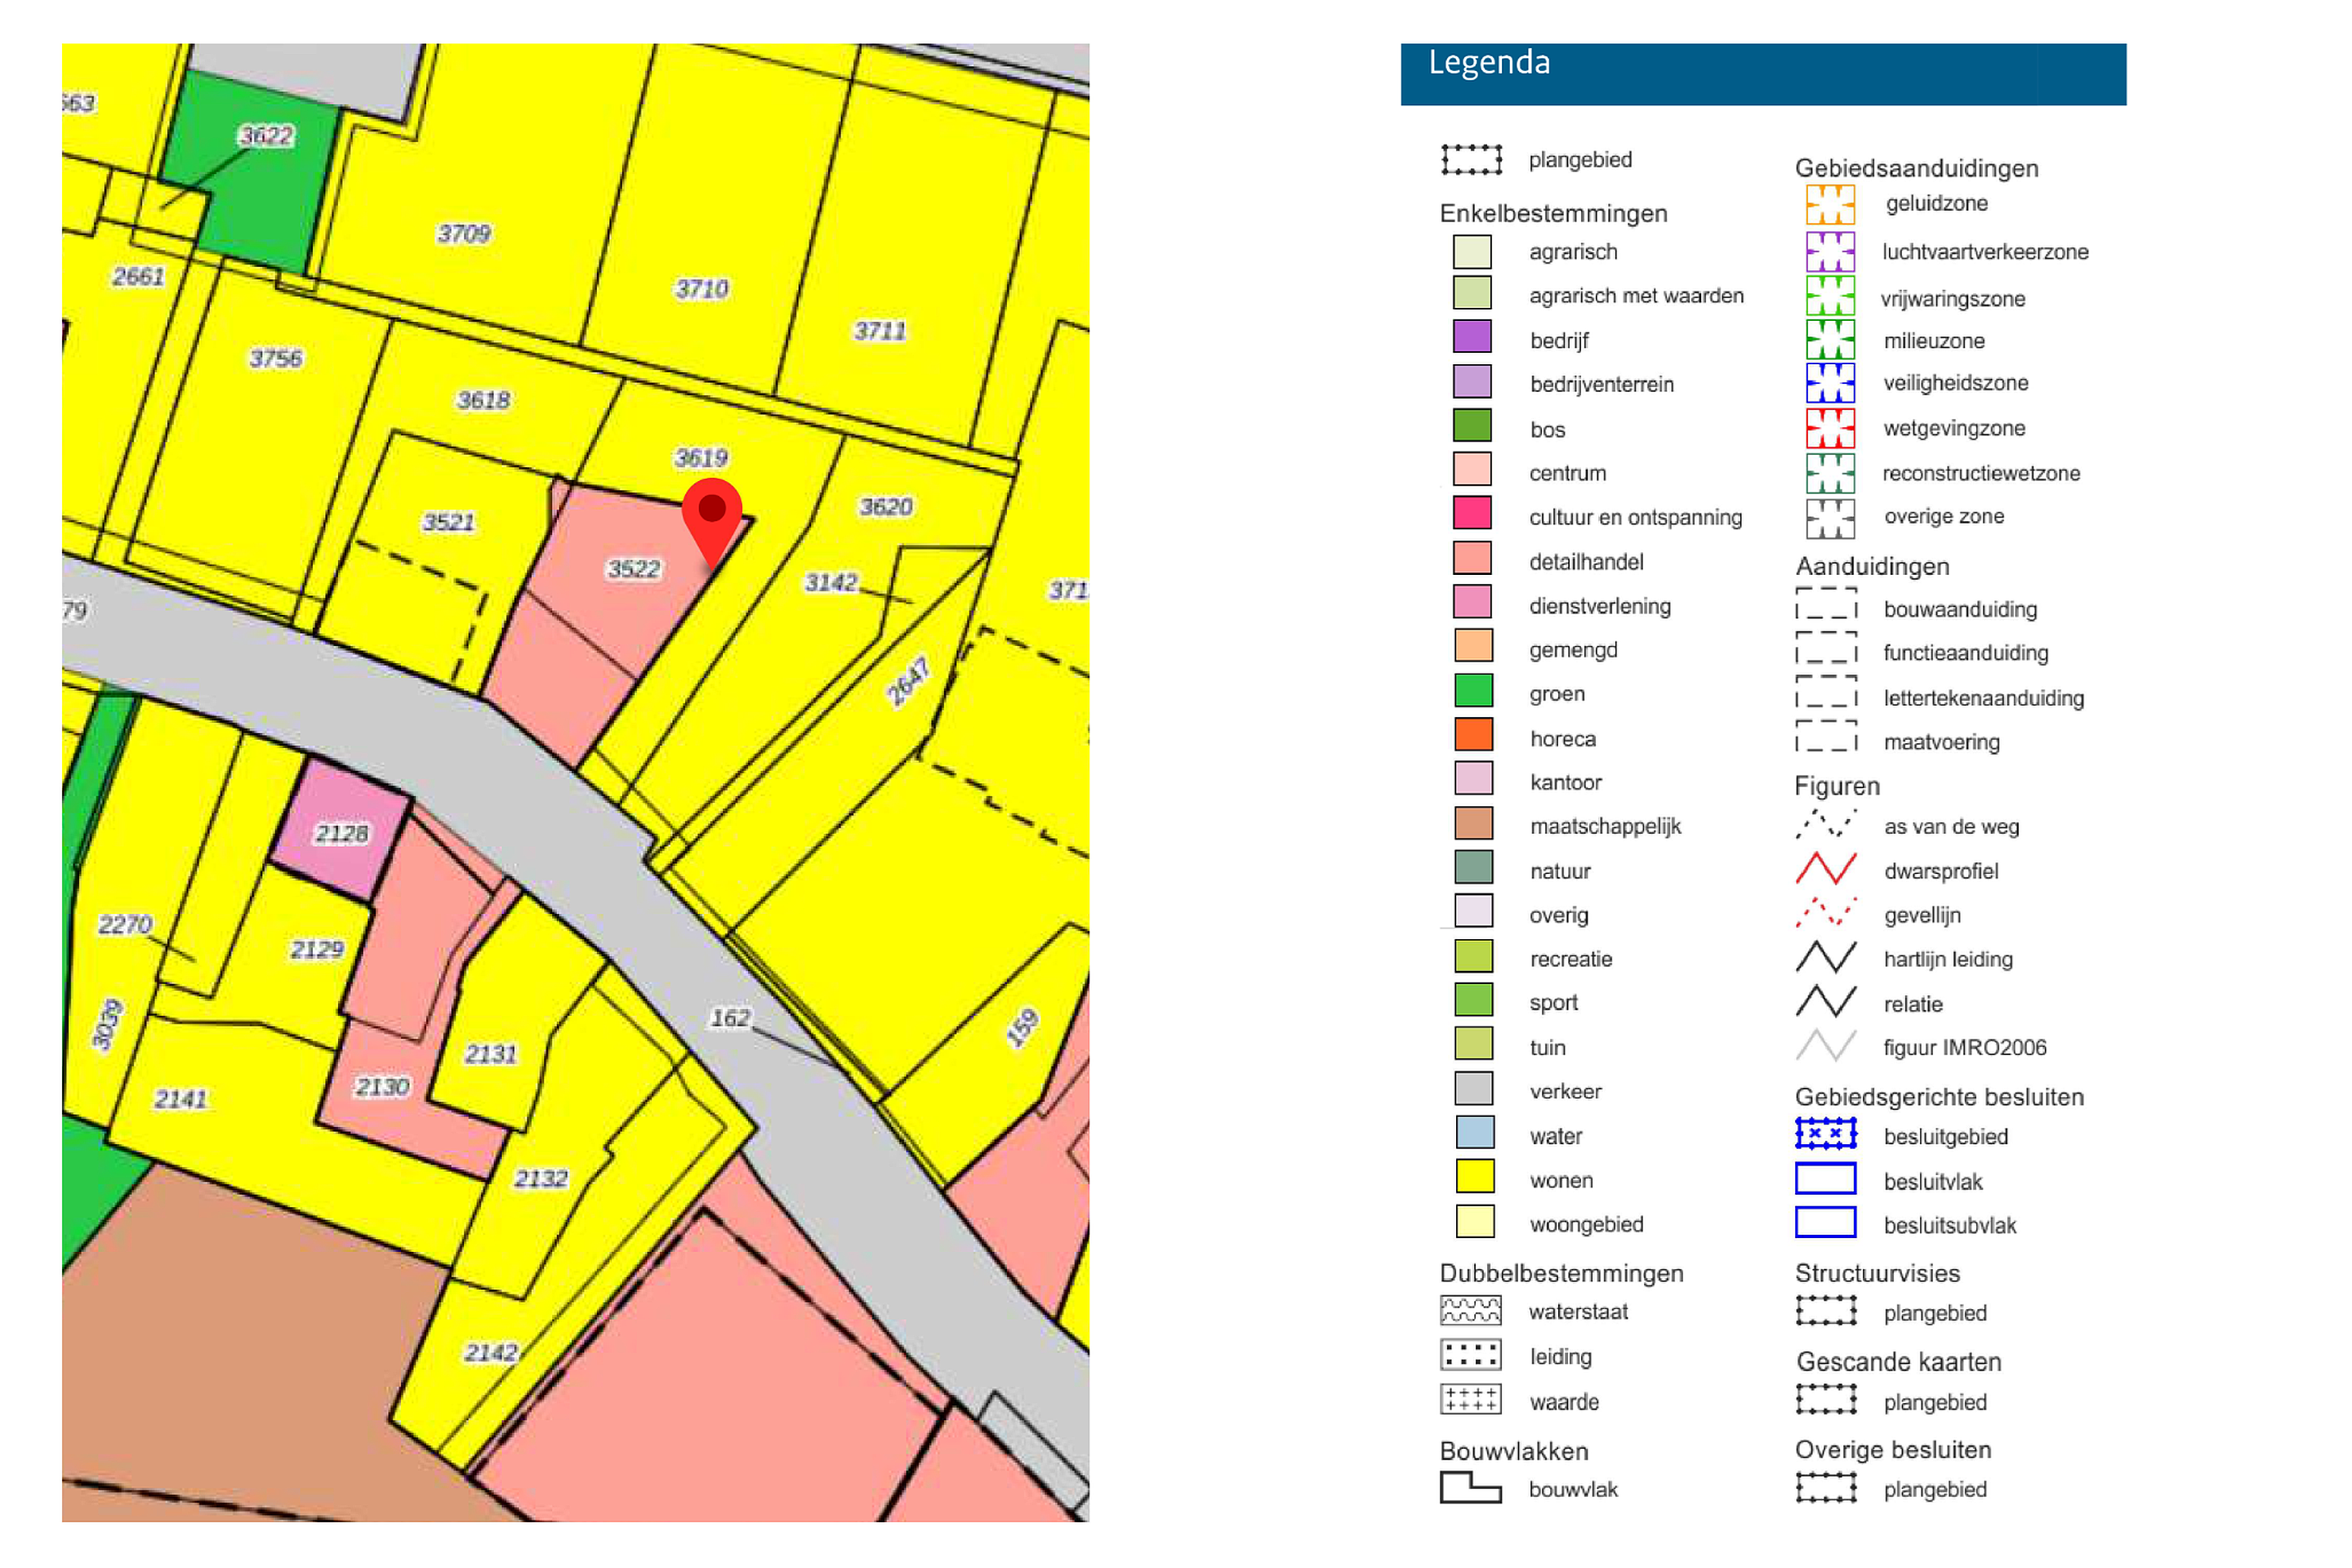Click the luchtvaartverkeerzone purple legend icon
Screen dimensions: 2352x1568
tap(1830, 251)
